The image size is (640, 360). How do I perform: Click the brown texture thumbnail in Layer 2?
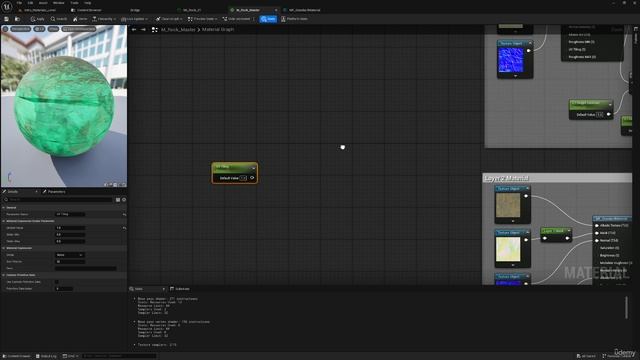pos(508,205)
